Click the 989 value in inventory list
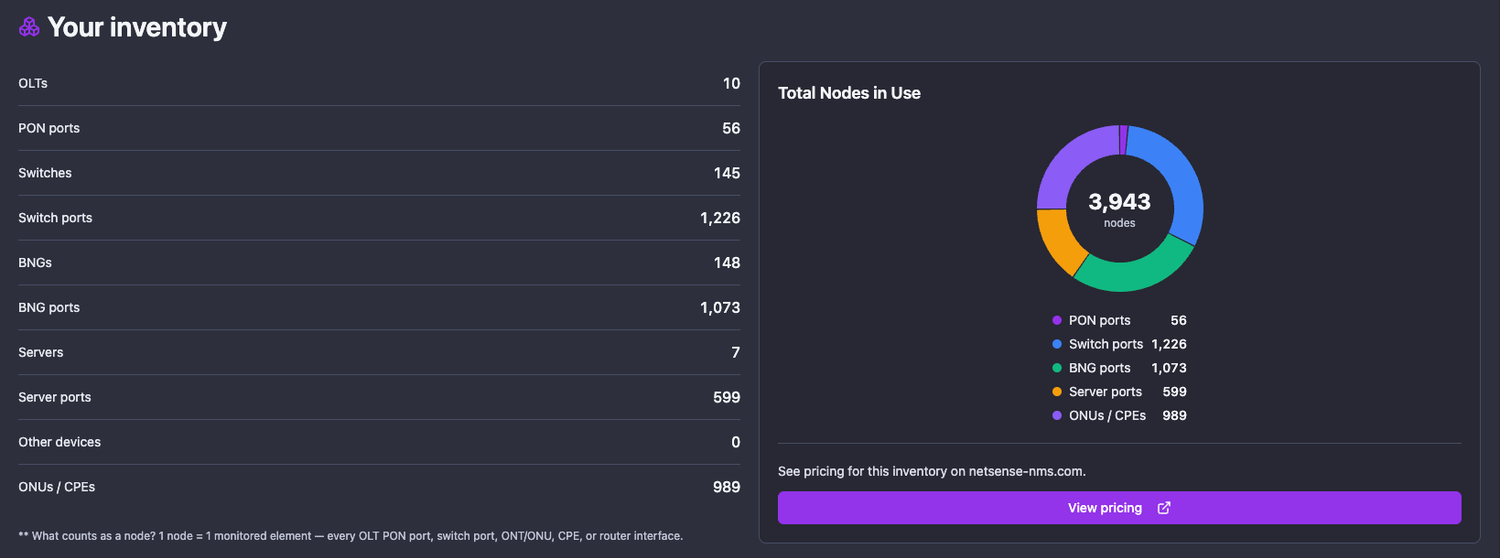The width and height of the screenshot is (1500, 558). (x=727, y=487)
